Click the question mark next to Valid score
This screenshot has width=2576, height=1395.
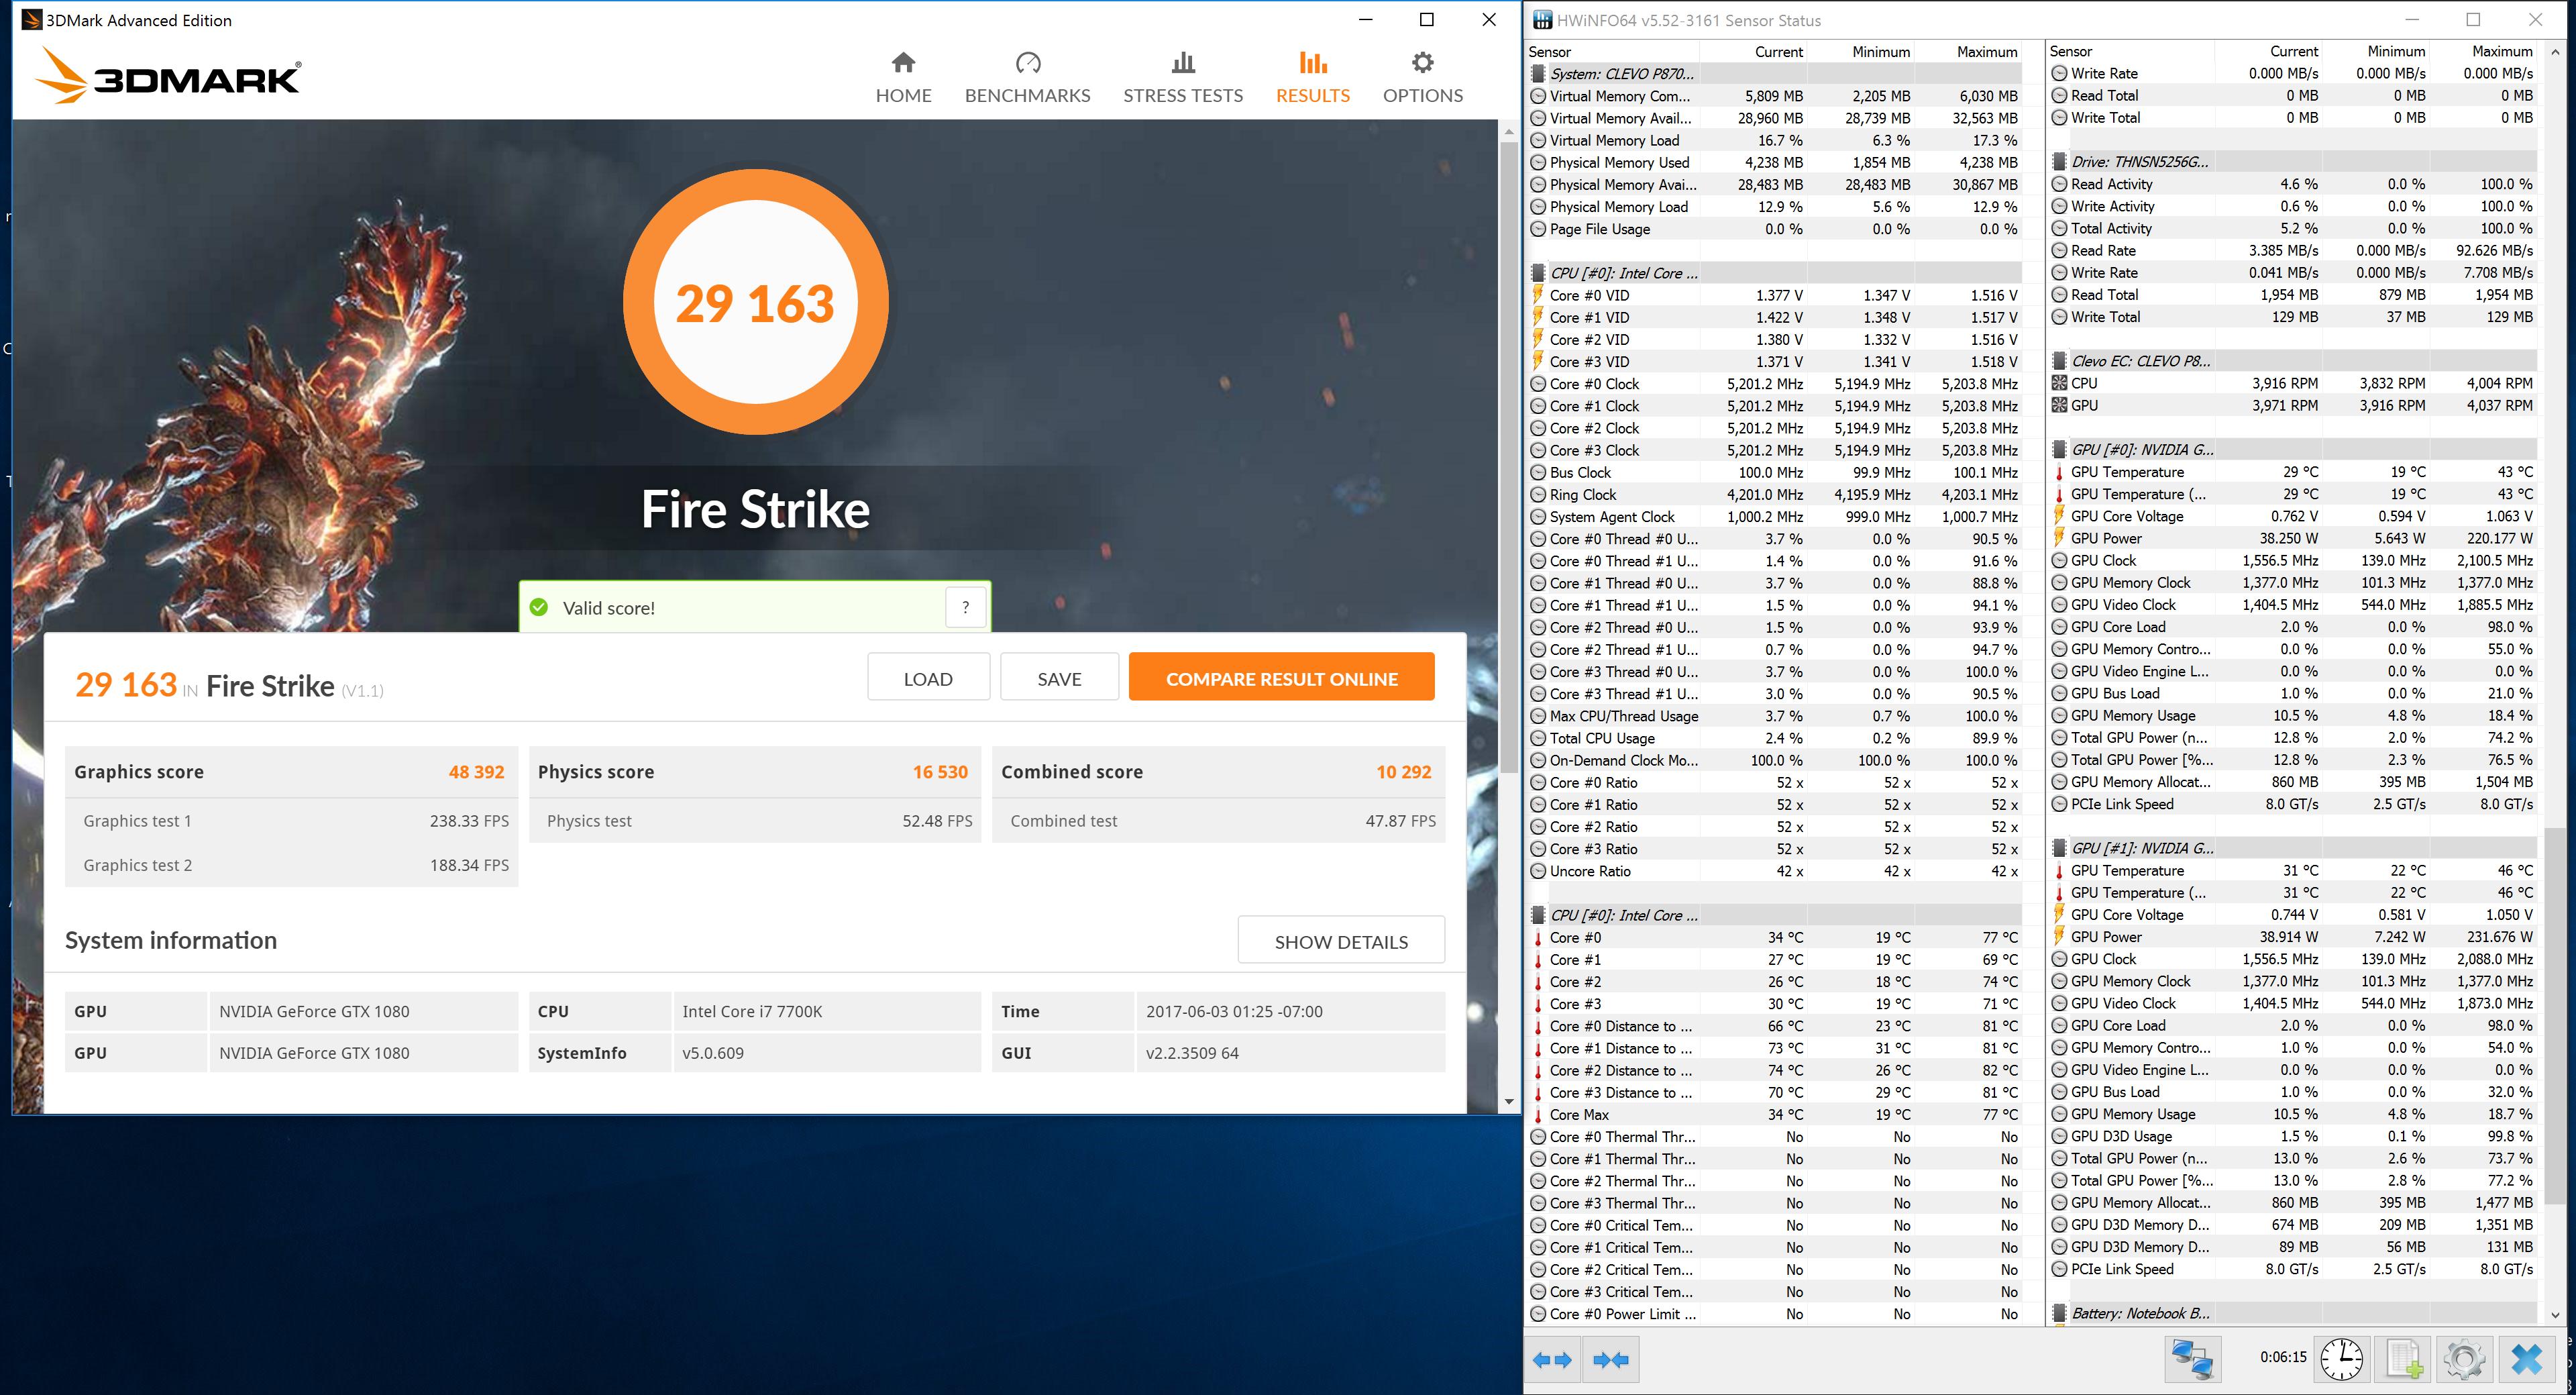pyautogui.click(x=965, y=607)
